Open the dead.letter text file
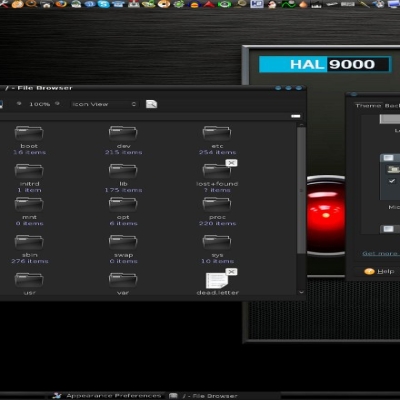400x400 pixels. point(217,281)
